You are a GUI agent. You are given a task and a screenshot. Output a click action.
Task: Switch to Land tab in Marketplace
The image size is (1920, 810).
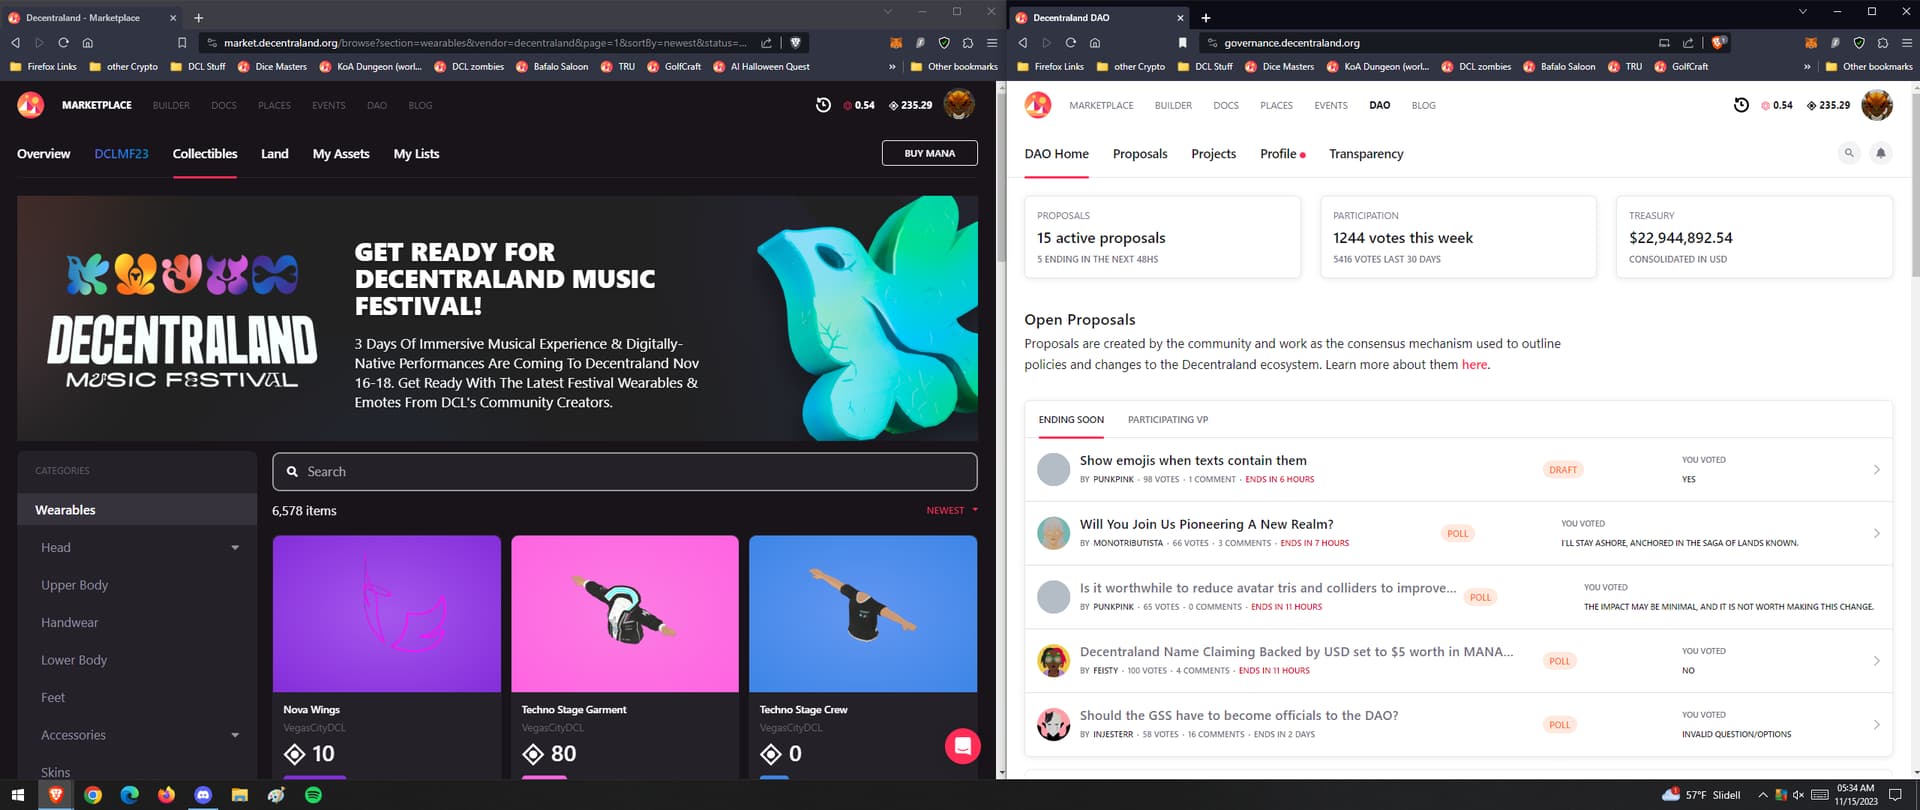click(x=274, y=154)
